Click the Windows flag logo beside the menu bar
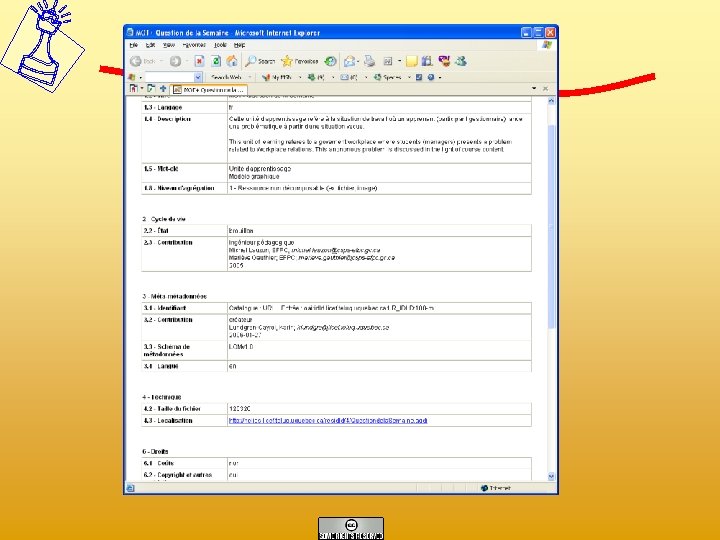Image resolution: width=720 pixels, height=540 pixels. click(546, 45)
